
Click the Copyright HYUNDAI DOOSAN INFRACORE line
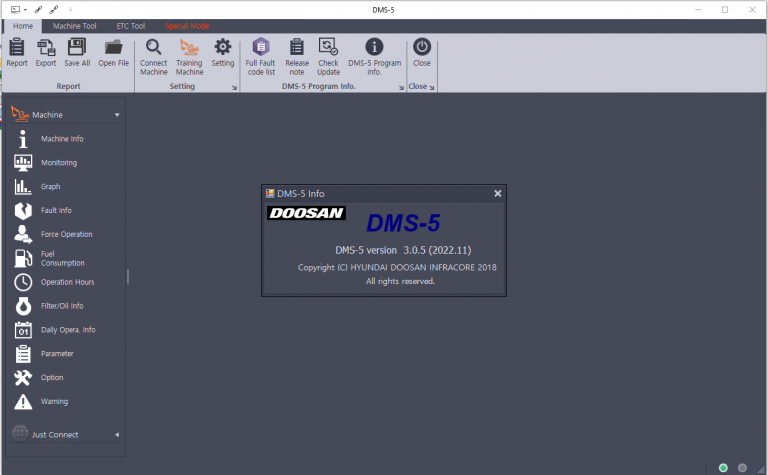click(397, 267)
